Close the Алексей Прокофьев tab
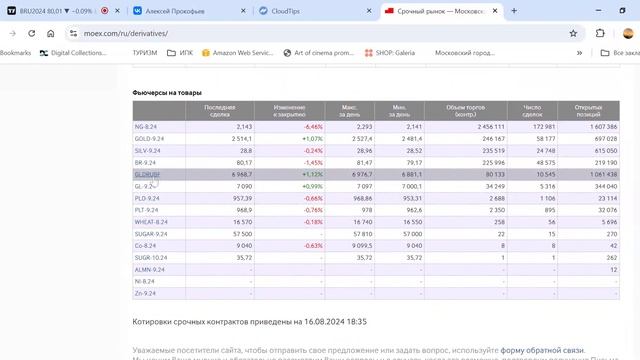Screen dimensions: 640x360 point(243,11)
